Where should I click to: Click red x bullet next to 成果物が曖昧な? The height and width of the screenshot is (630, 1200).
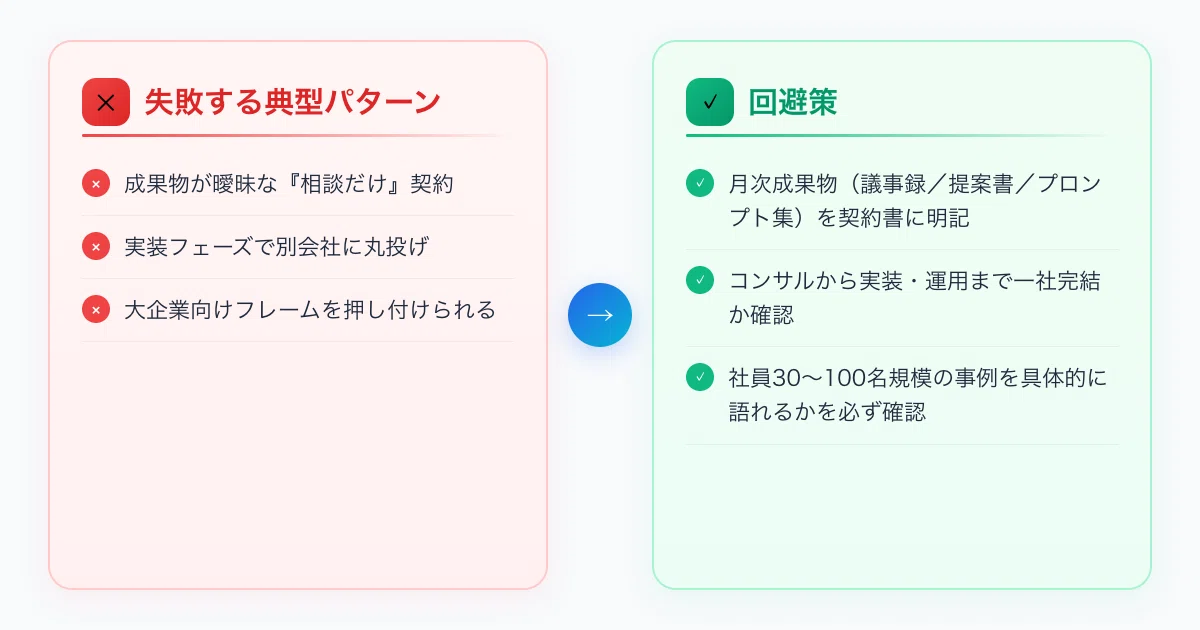coord(96,184)
